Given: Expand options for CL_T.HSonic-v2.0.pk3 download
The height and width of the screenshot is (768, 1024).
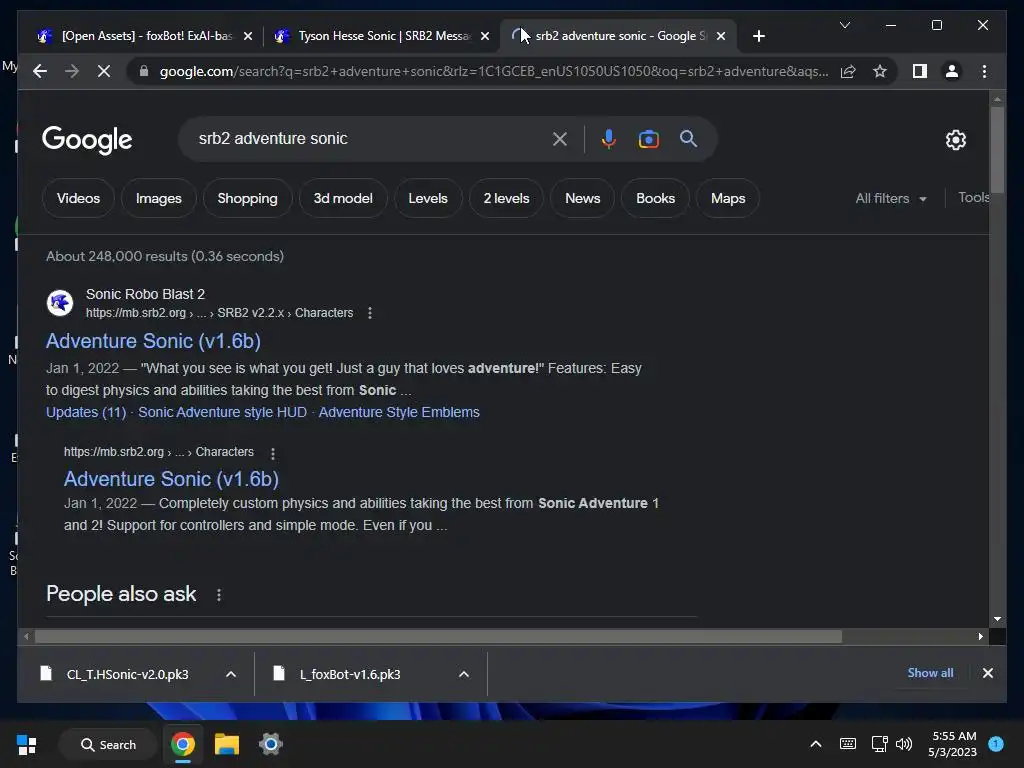Looking at the screenshot, I should coord(231,674).
